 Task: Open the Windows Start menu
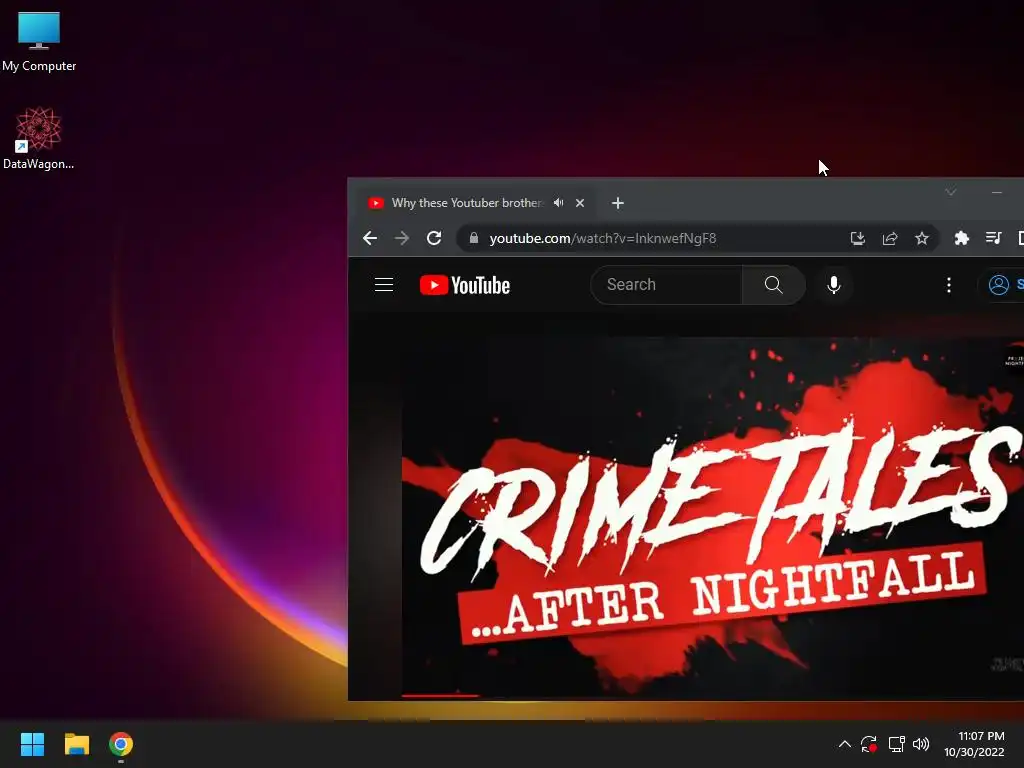(x=32, y=744)
